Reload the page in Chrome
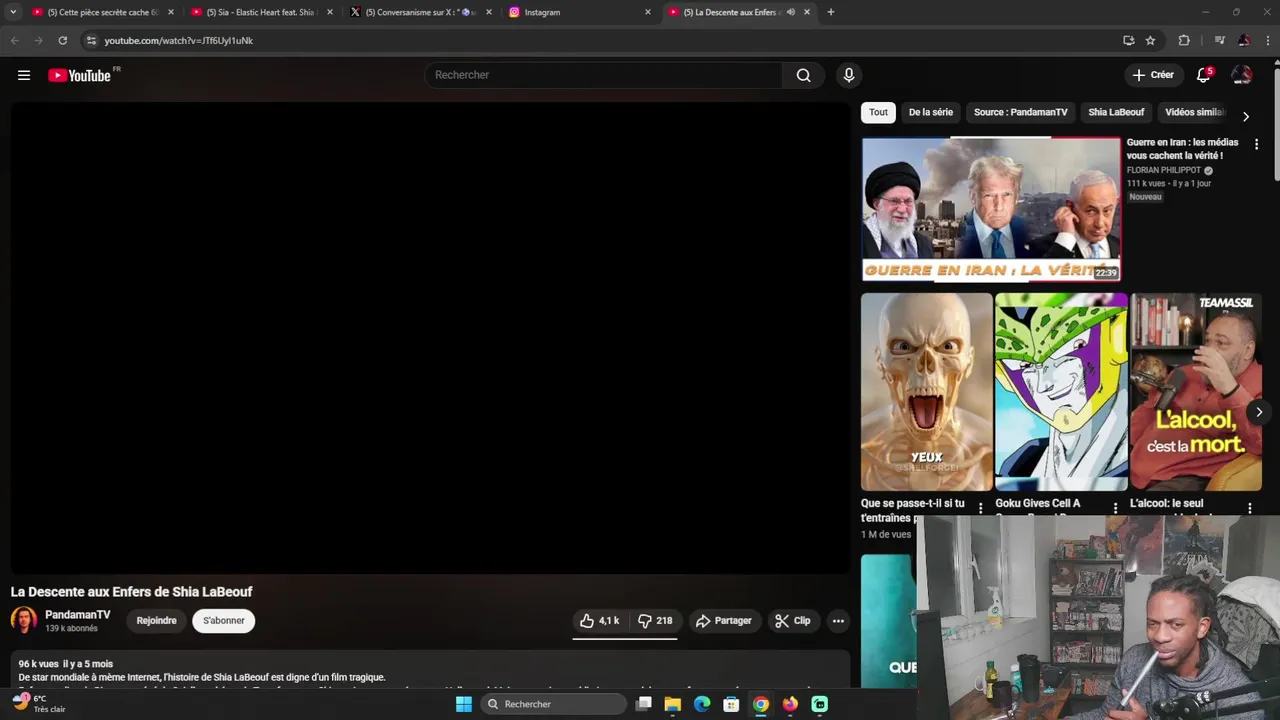1280x720 pixels. tap(62, 40)
